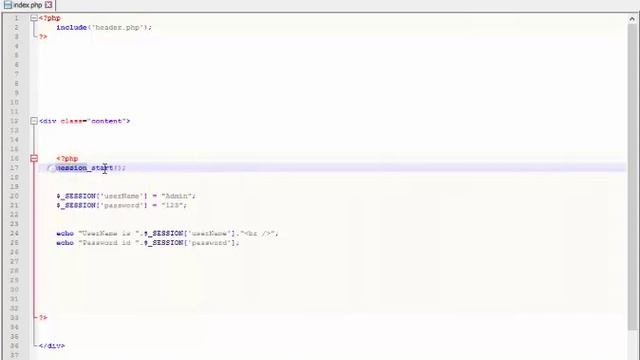The width and height of the screenshot is (640, 360).
Task: Close the index.php tab
Action: [49, 5]
